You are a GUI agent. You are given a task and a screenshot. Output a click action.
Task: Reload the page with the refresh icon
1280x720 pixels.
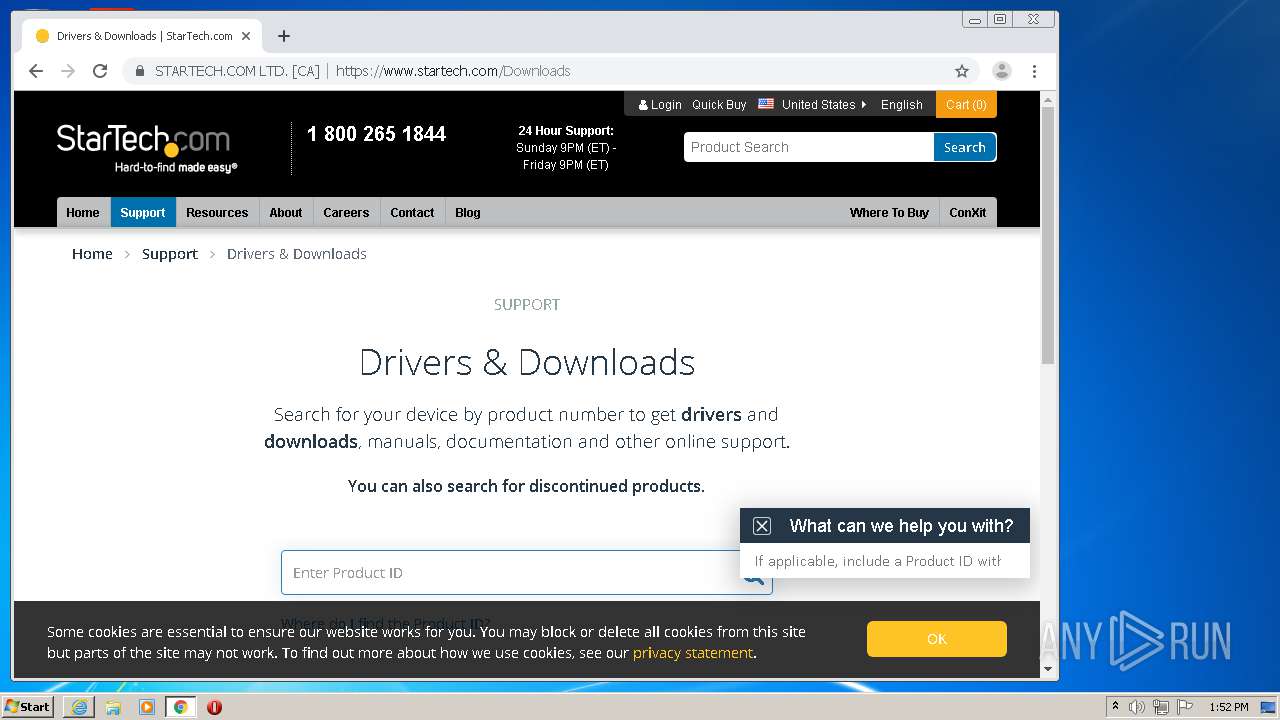tap(100, 71)
